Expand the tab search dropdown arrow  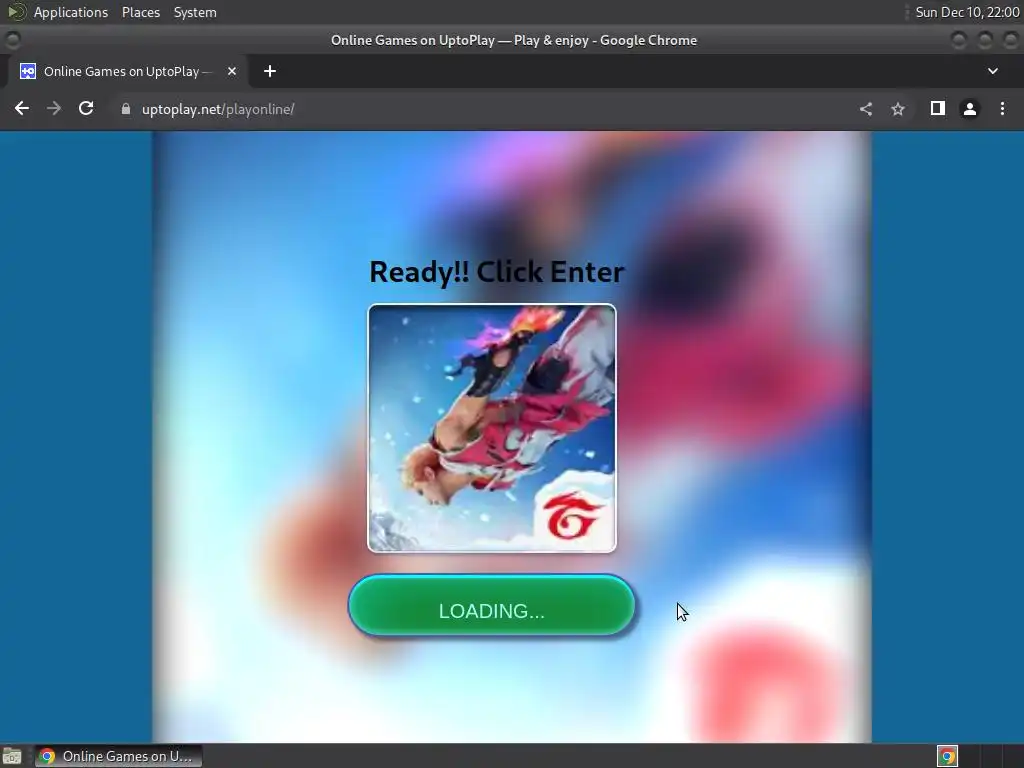coord(993,71)
